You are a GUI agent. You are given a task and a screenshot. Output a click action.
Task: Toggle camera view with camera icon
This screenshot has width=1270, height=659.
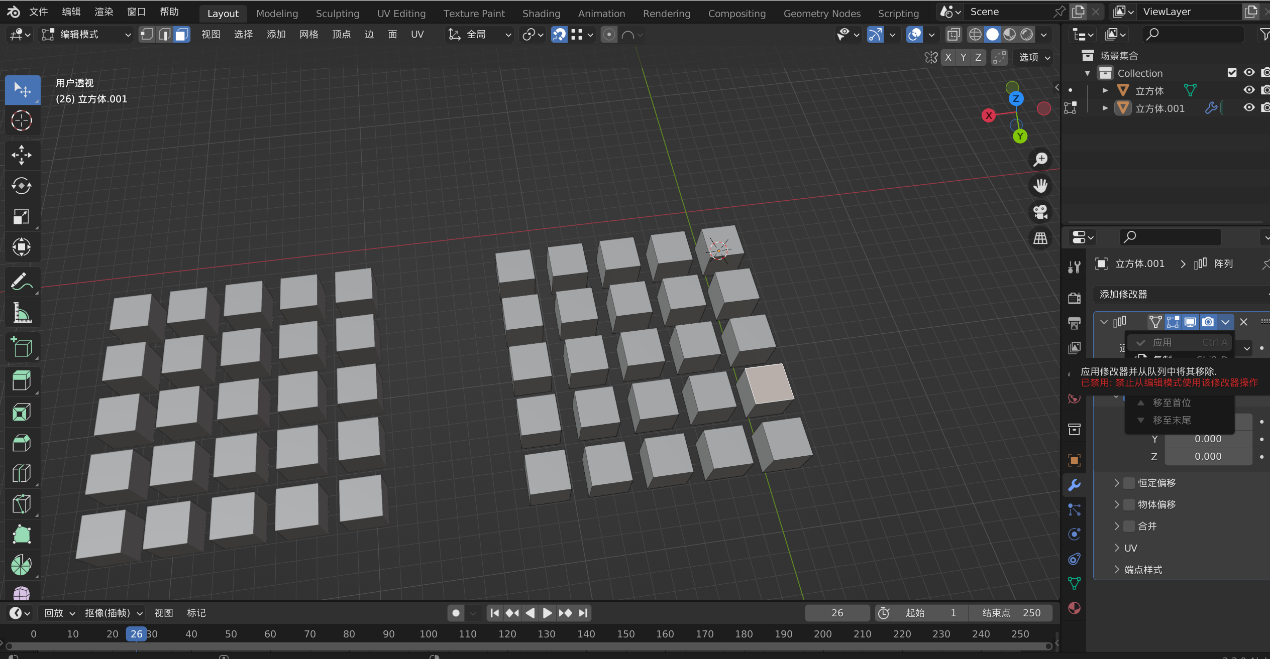tap(1041, 212)
